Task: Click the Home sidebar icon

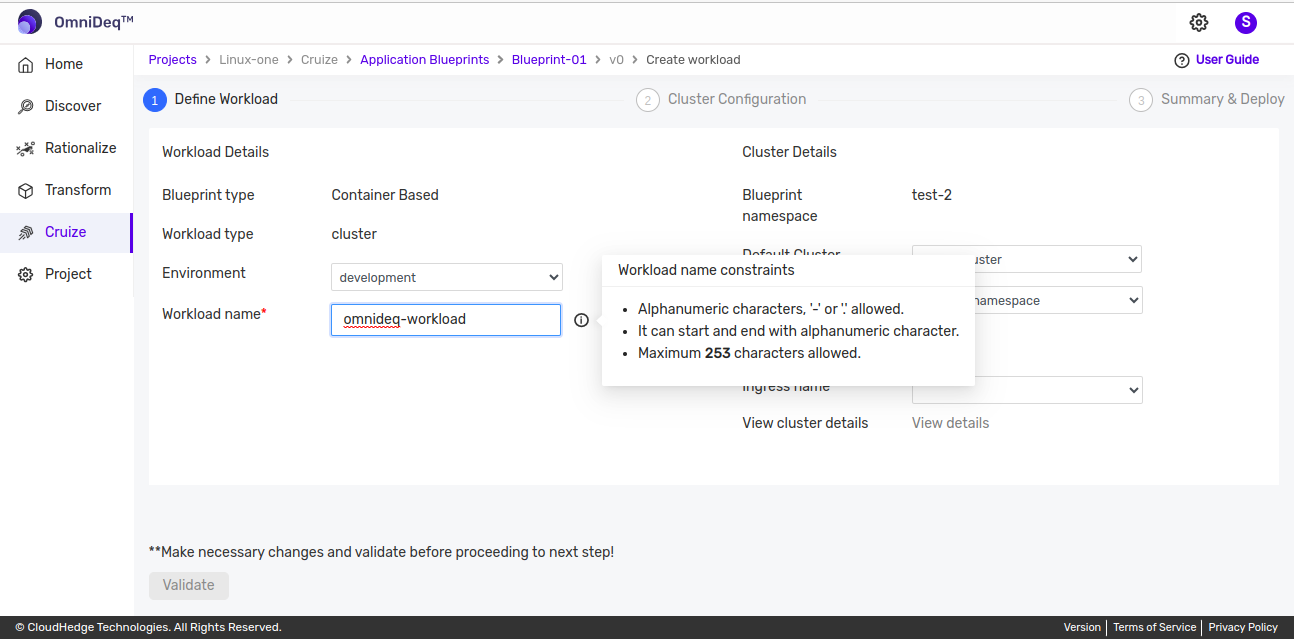Action: [x=26, y=64]
